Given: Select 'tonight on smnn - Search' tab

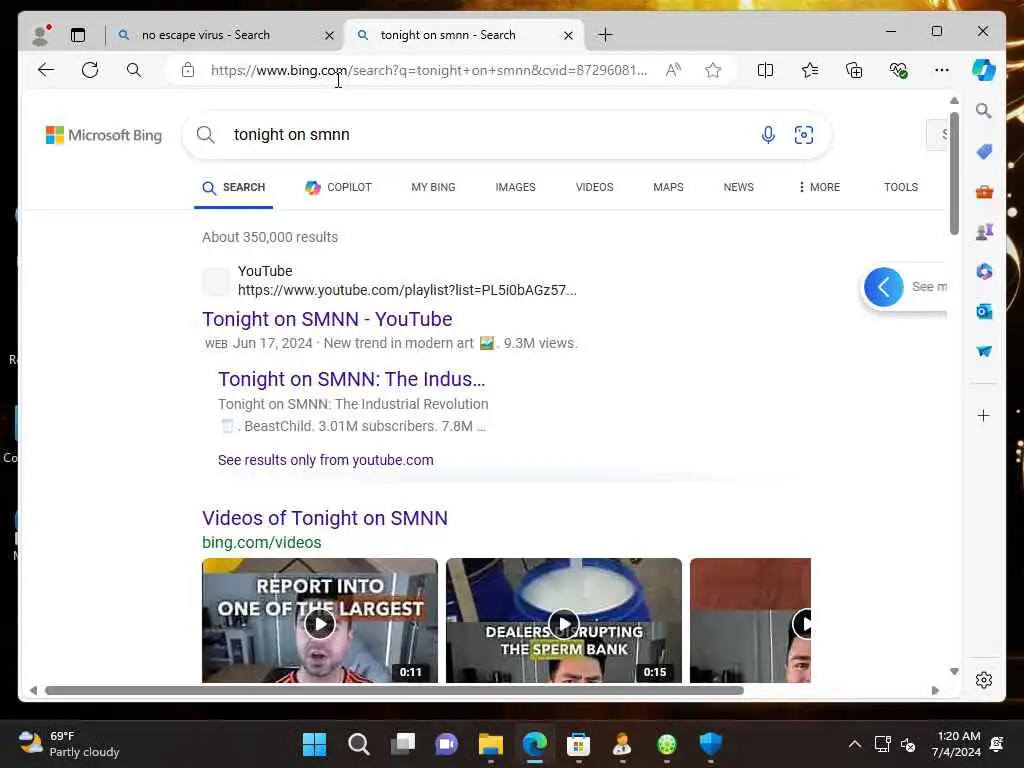Looking at the screenshot, I should (x=448, y=35).
